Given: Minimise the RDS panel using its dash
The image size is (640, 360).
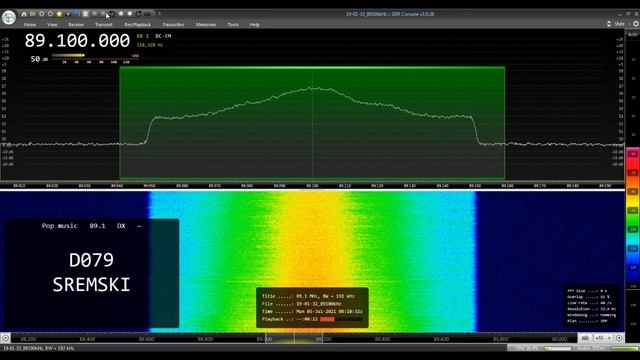Looking at the screenshot, I should [140, 226].
